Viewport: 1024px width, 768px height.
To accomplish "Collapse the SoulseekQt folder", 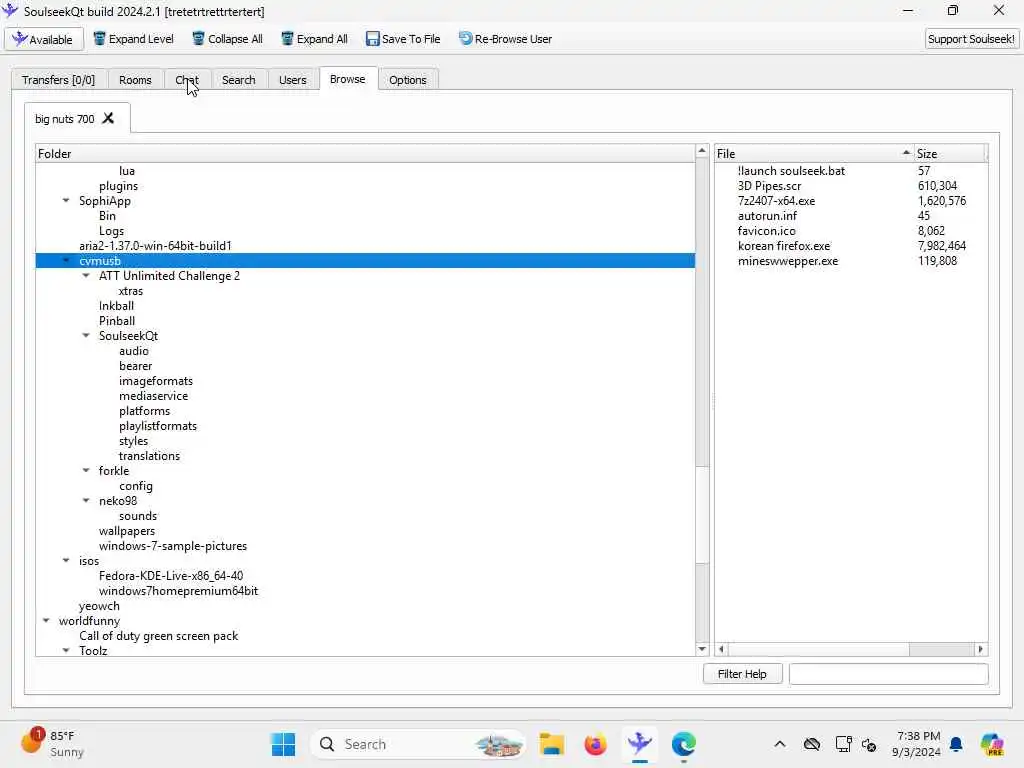I will [x=86, y=336].
